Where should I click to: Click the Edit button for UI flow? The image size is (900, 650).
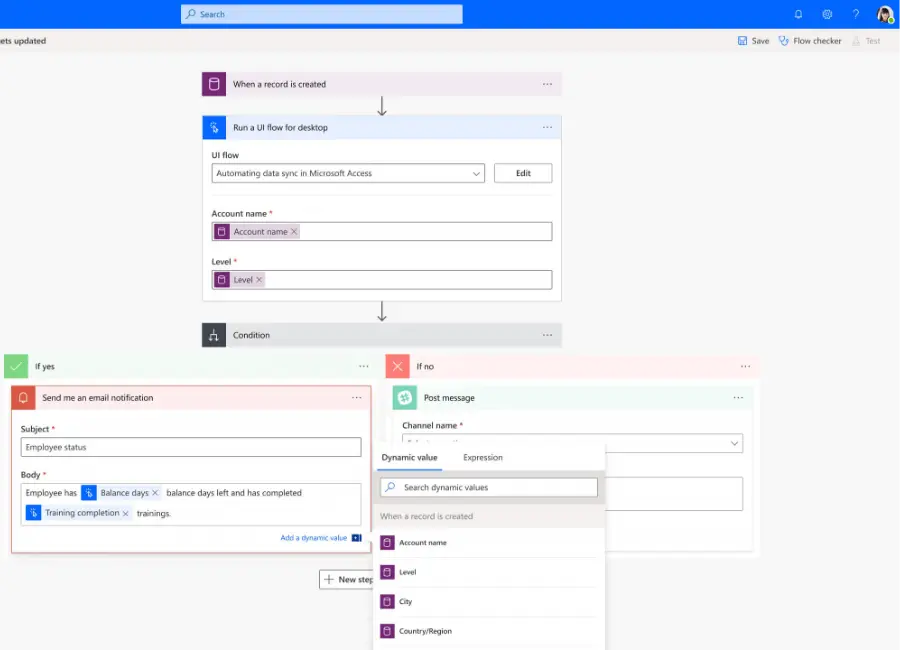click(523, 173)
